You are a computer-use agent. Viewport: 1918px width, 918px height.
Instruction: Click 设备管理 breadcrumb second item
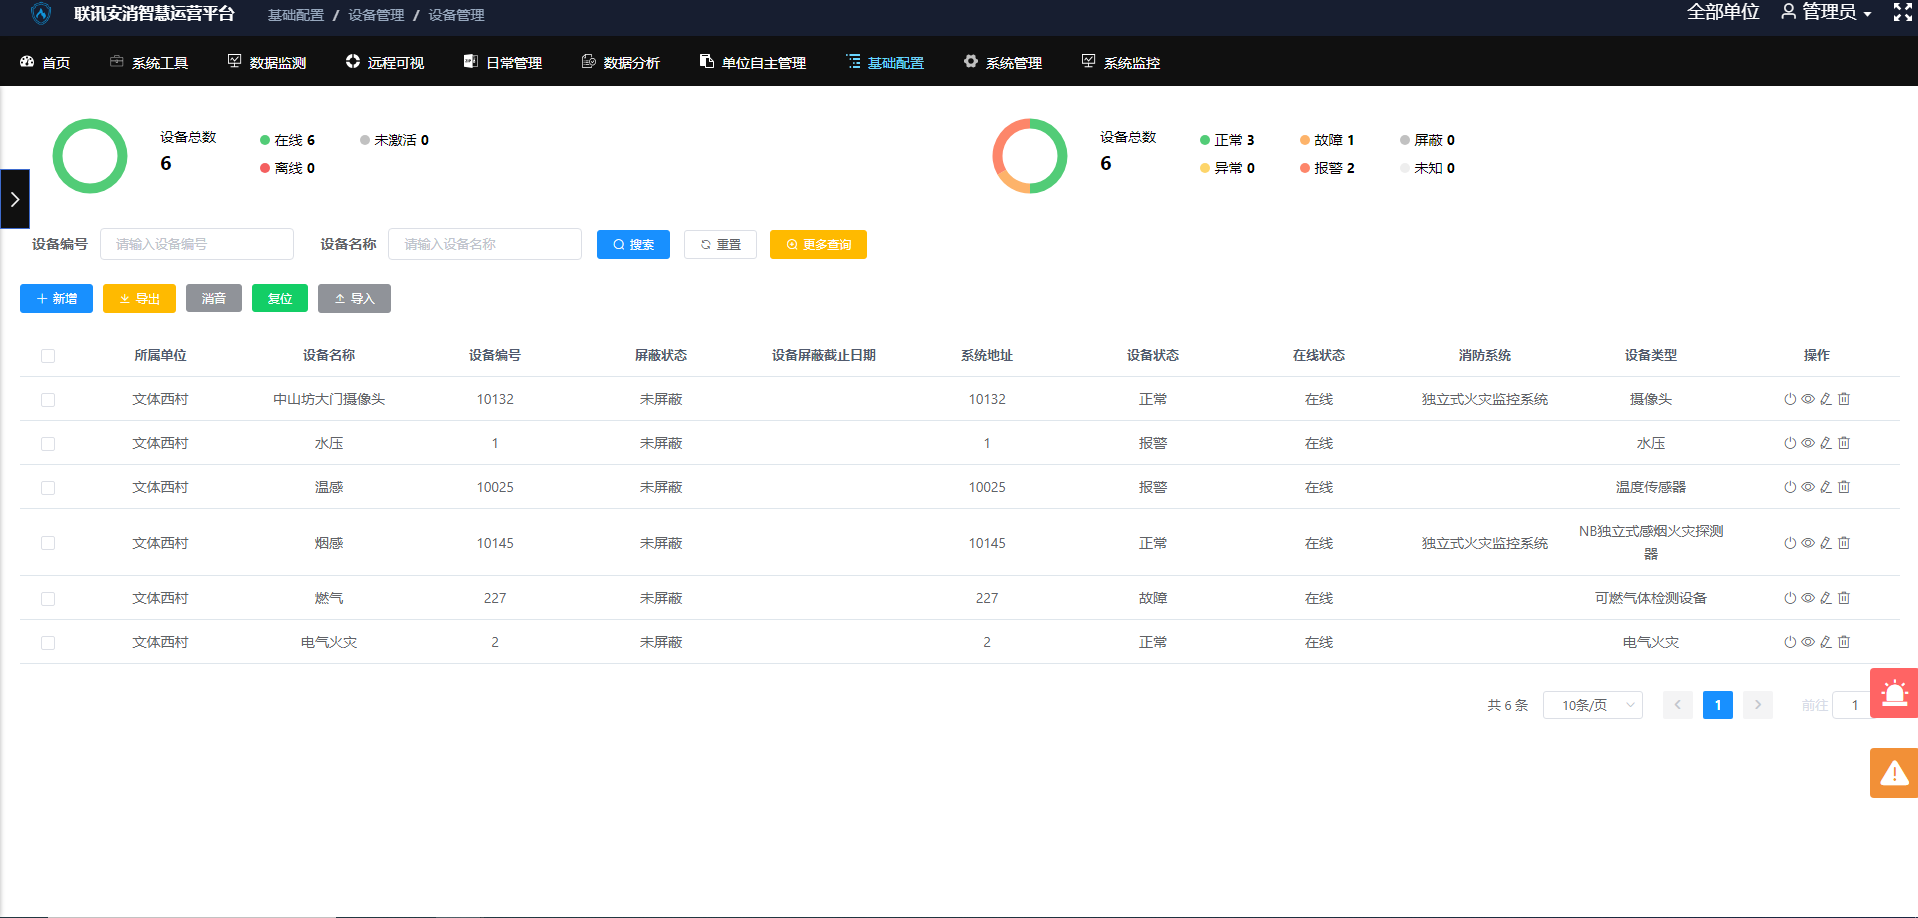(x=376, y=15)
